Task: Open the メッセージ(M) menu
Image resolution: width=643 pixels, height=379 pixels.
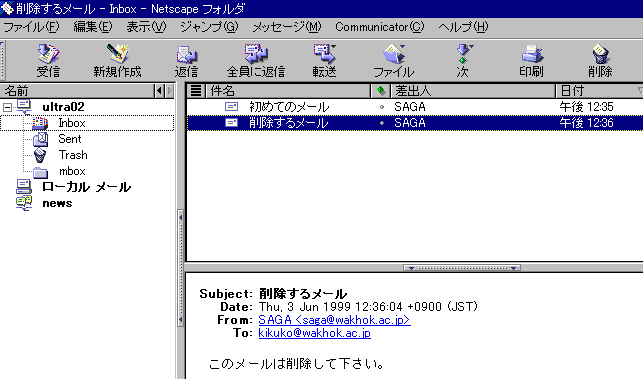Action: 287,27
